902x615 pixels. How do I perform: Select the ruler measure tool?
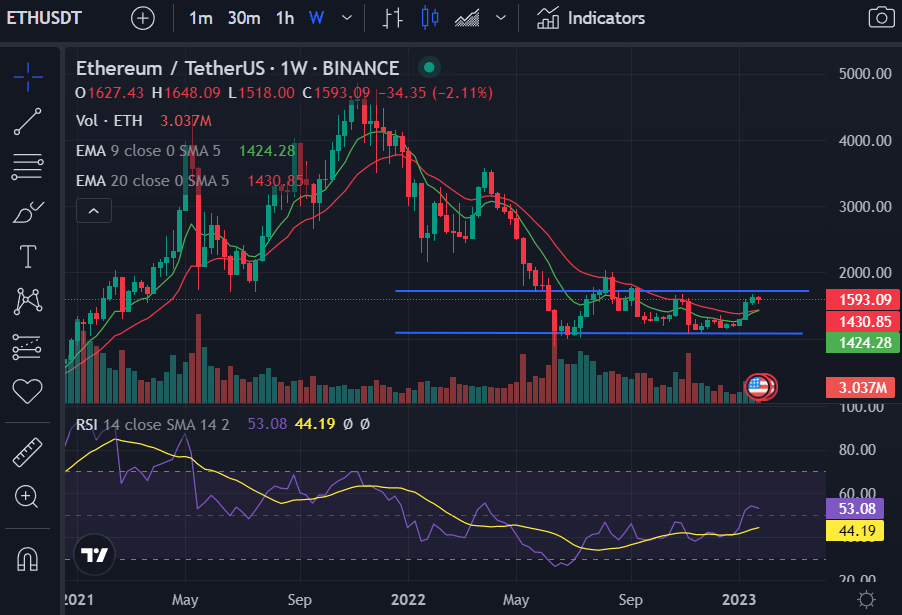click(x=28, y=452)
